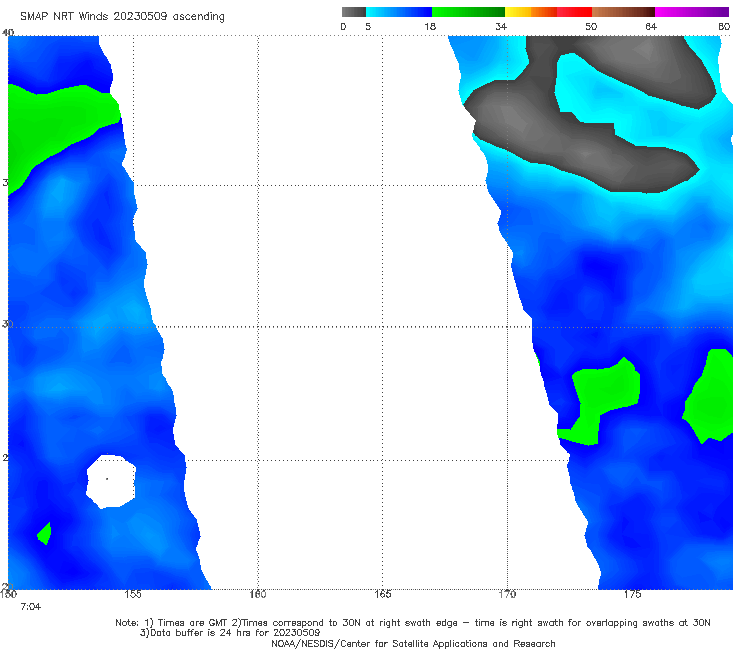Viewport: 740px width, 650px height.
Task: Click the color bar label '5'
Action: (x=368, y=27)
